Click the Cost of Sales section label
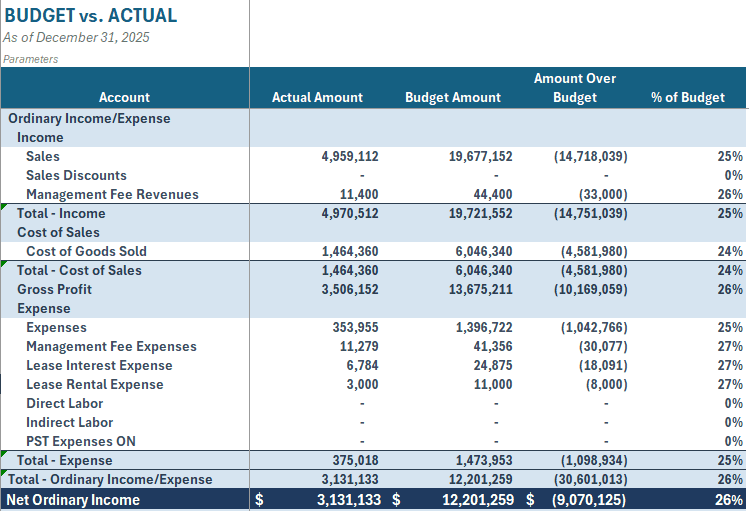Viewport: 749px width, 511px height. coord(58,233)
